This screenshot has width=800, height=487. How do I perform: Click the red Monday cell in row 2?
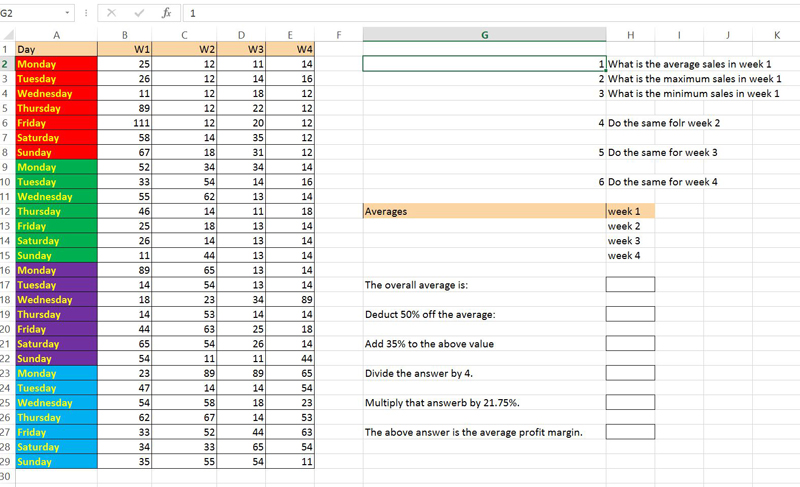click(57, 64)
